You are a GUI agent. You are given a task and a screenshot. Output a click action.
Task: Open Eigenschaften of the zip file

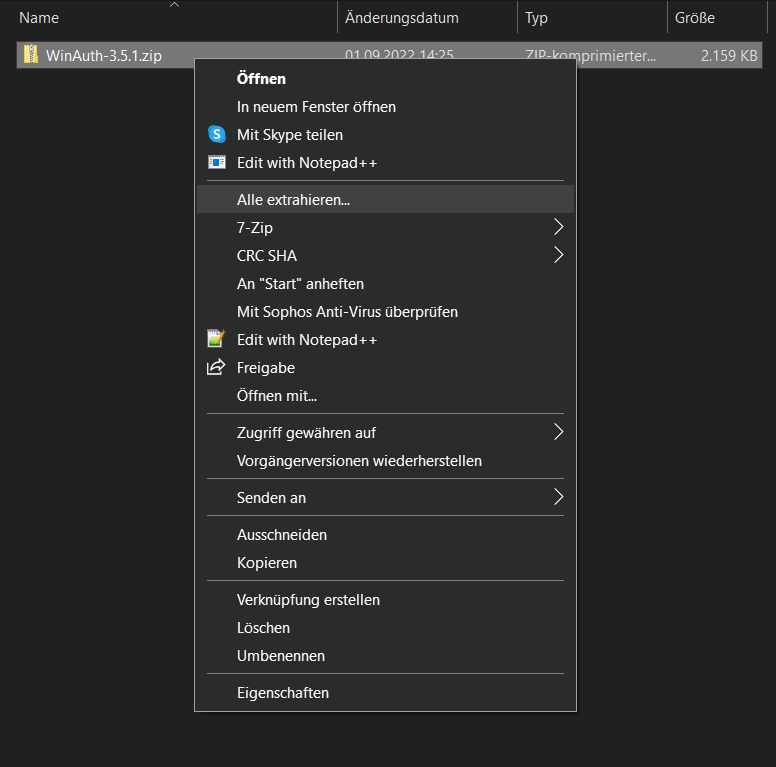282,692
